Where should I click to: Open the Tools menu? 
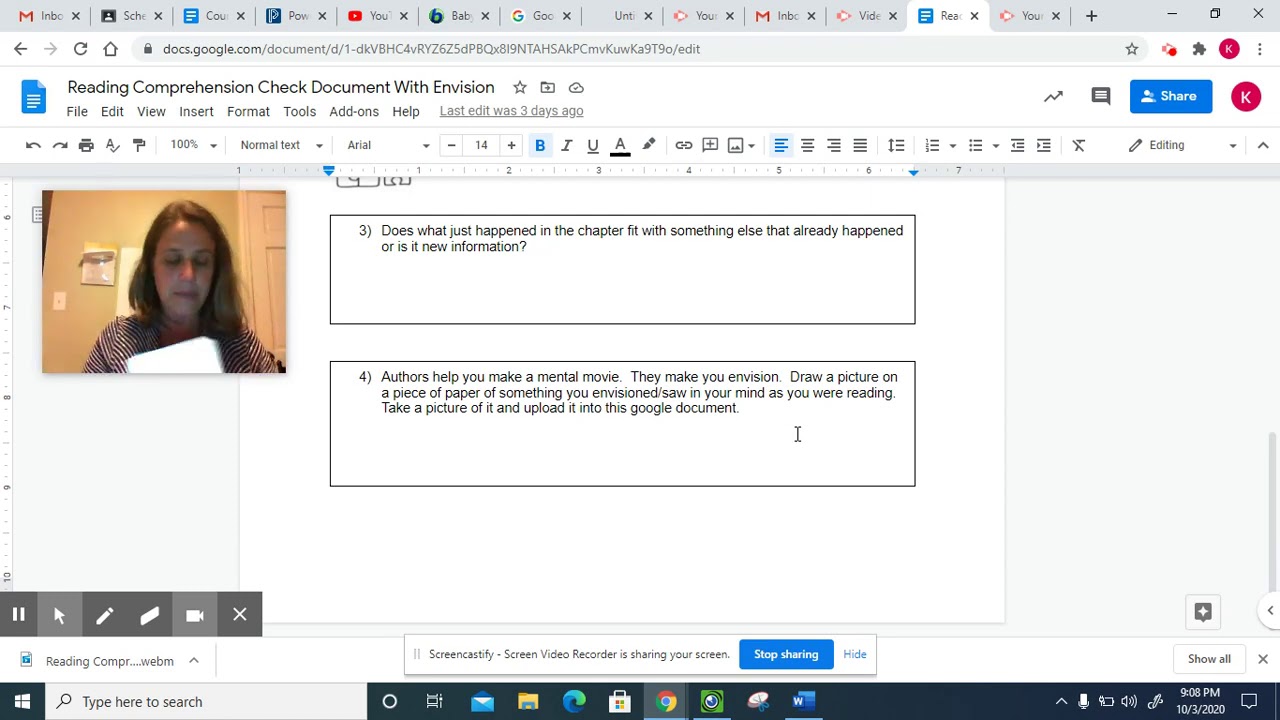(x=299, y=111)
